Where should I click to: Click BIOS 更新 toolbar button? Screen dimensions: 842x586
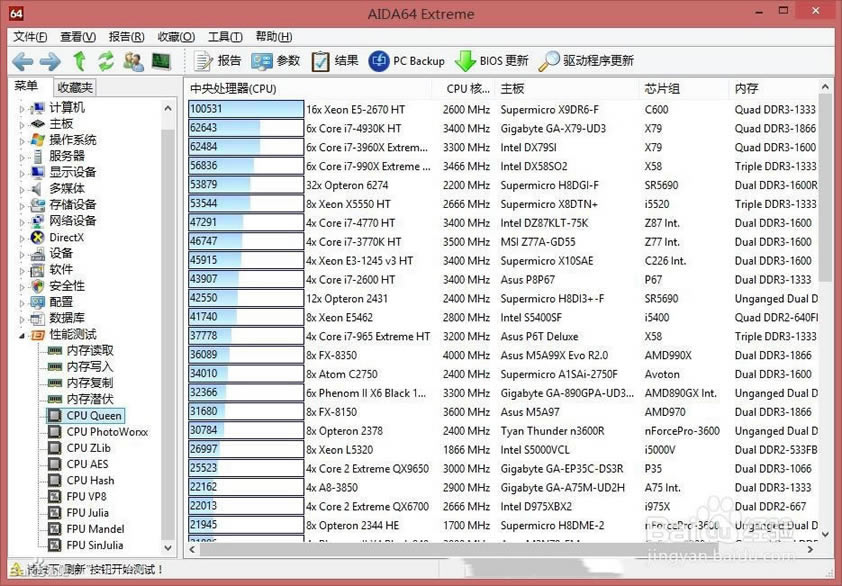point(491,61)
